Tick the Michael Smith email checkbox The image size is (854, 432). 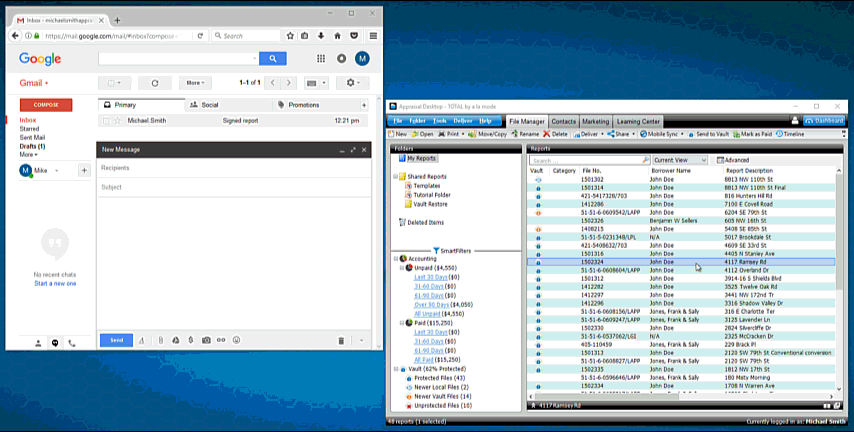coord(106,121)
